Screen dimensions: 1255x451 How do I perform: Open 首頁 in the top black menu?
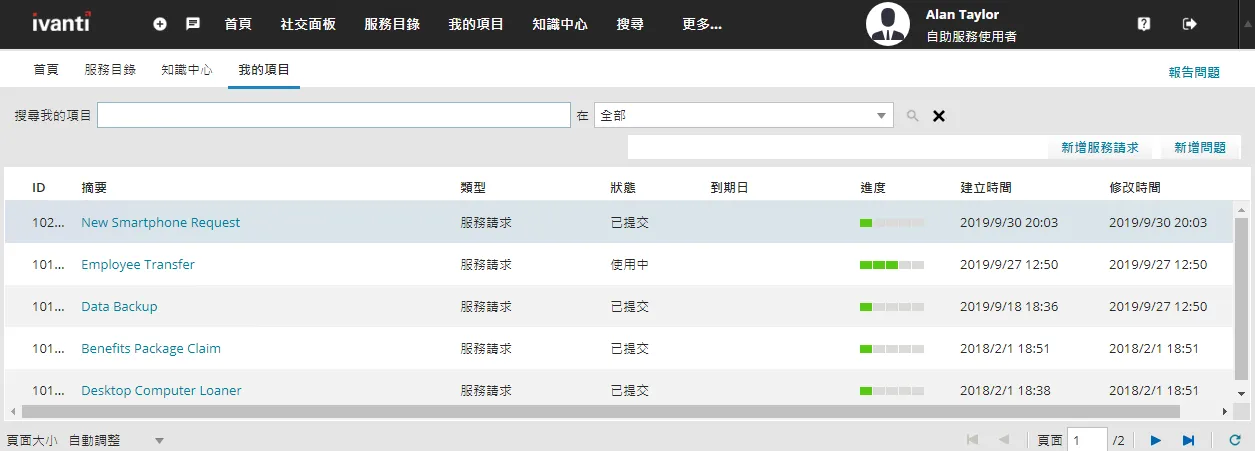tap(238, 24)
